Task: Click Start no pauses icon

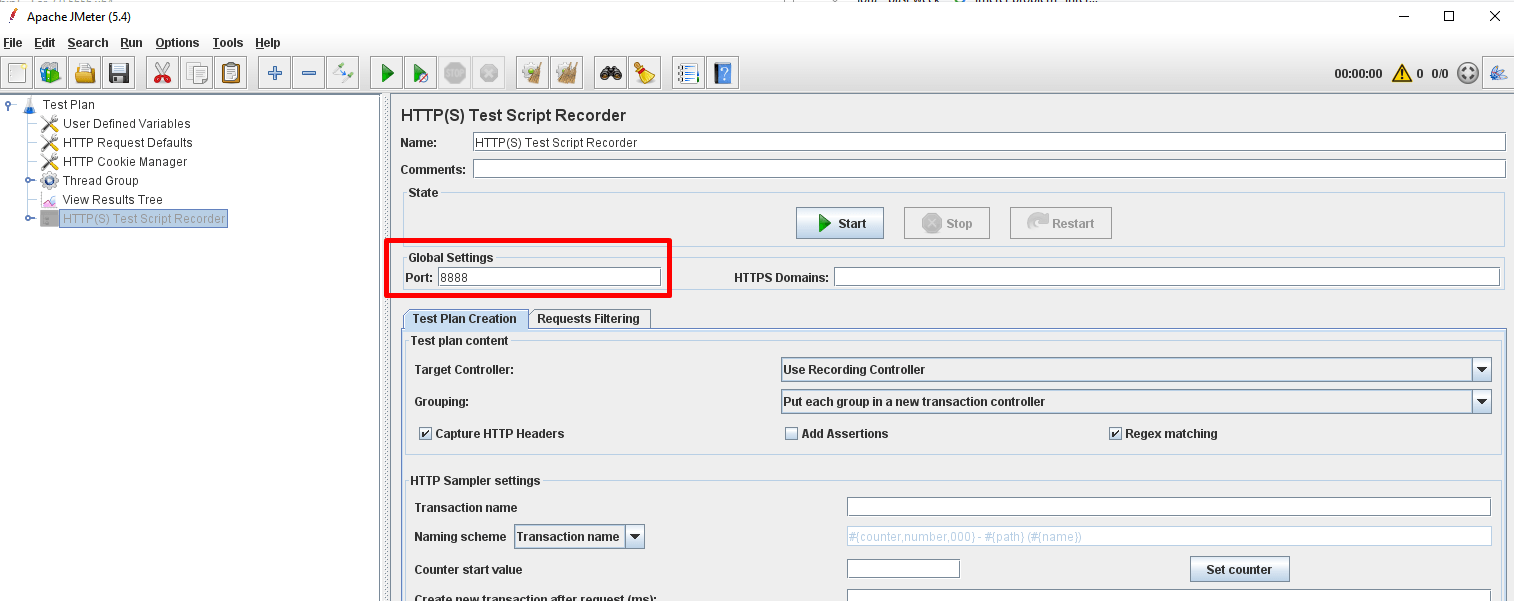Action: (421, 73)
